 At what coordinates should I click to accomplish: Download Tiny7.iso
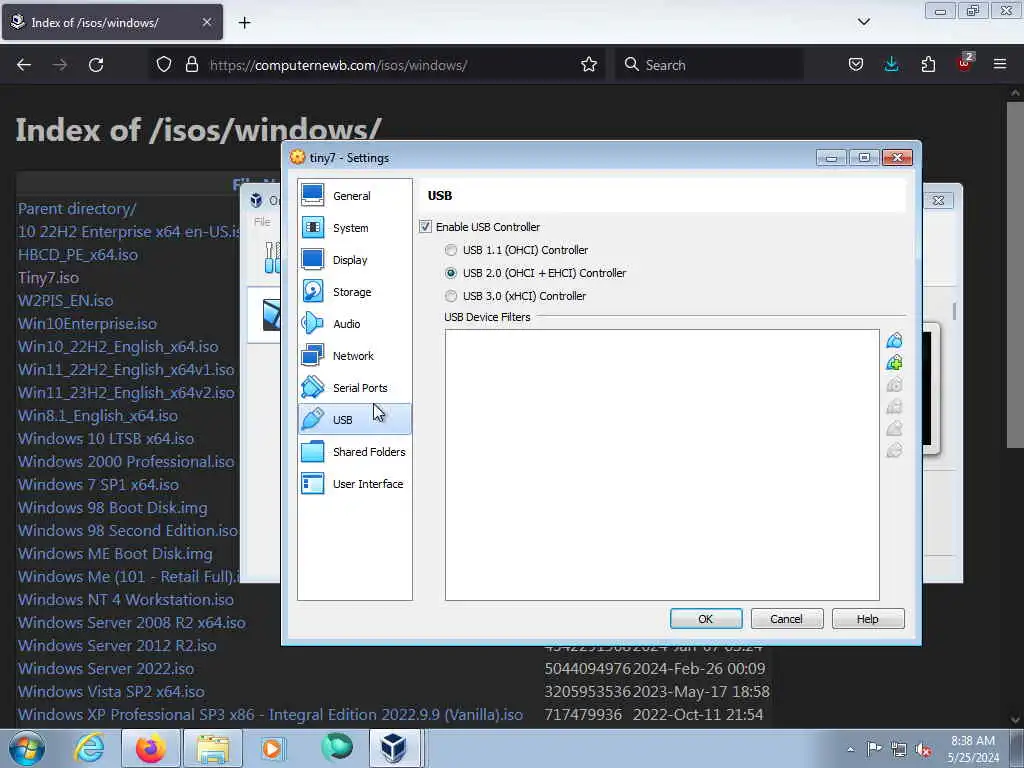[48, 278]
